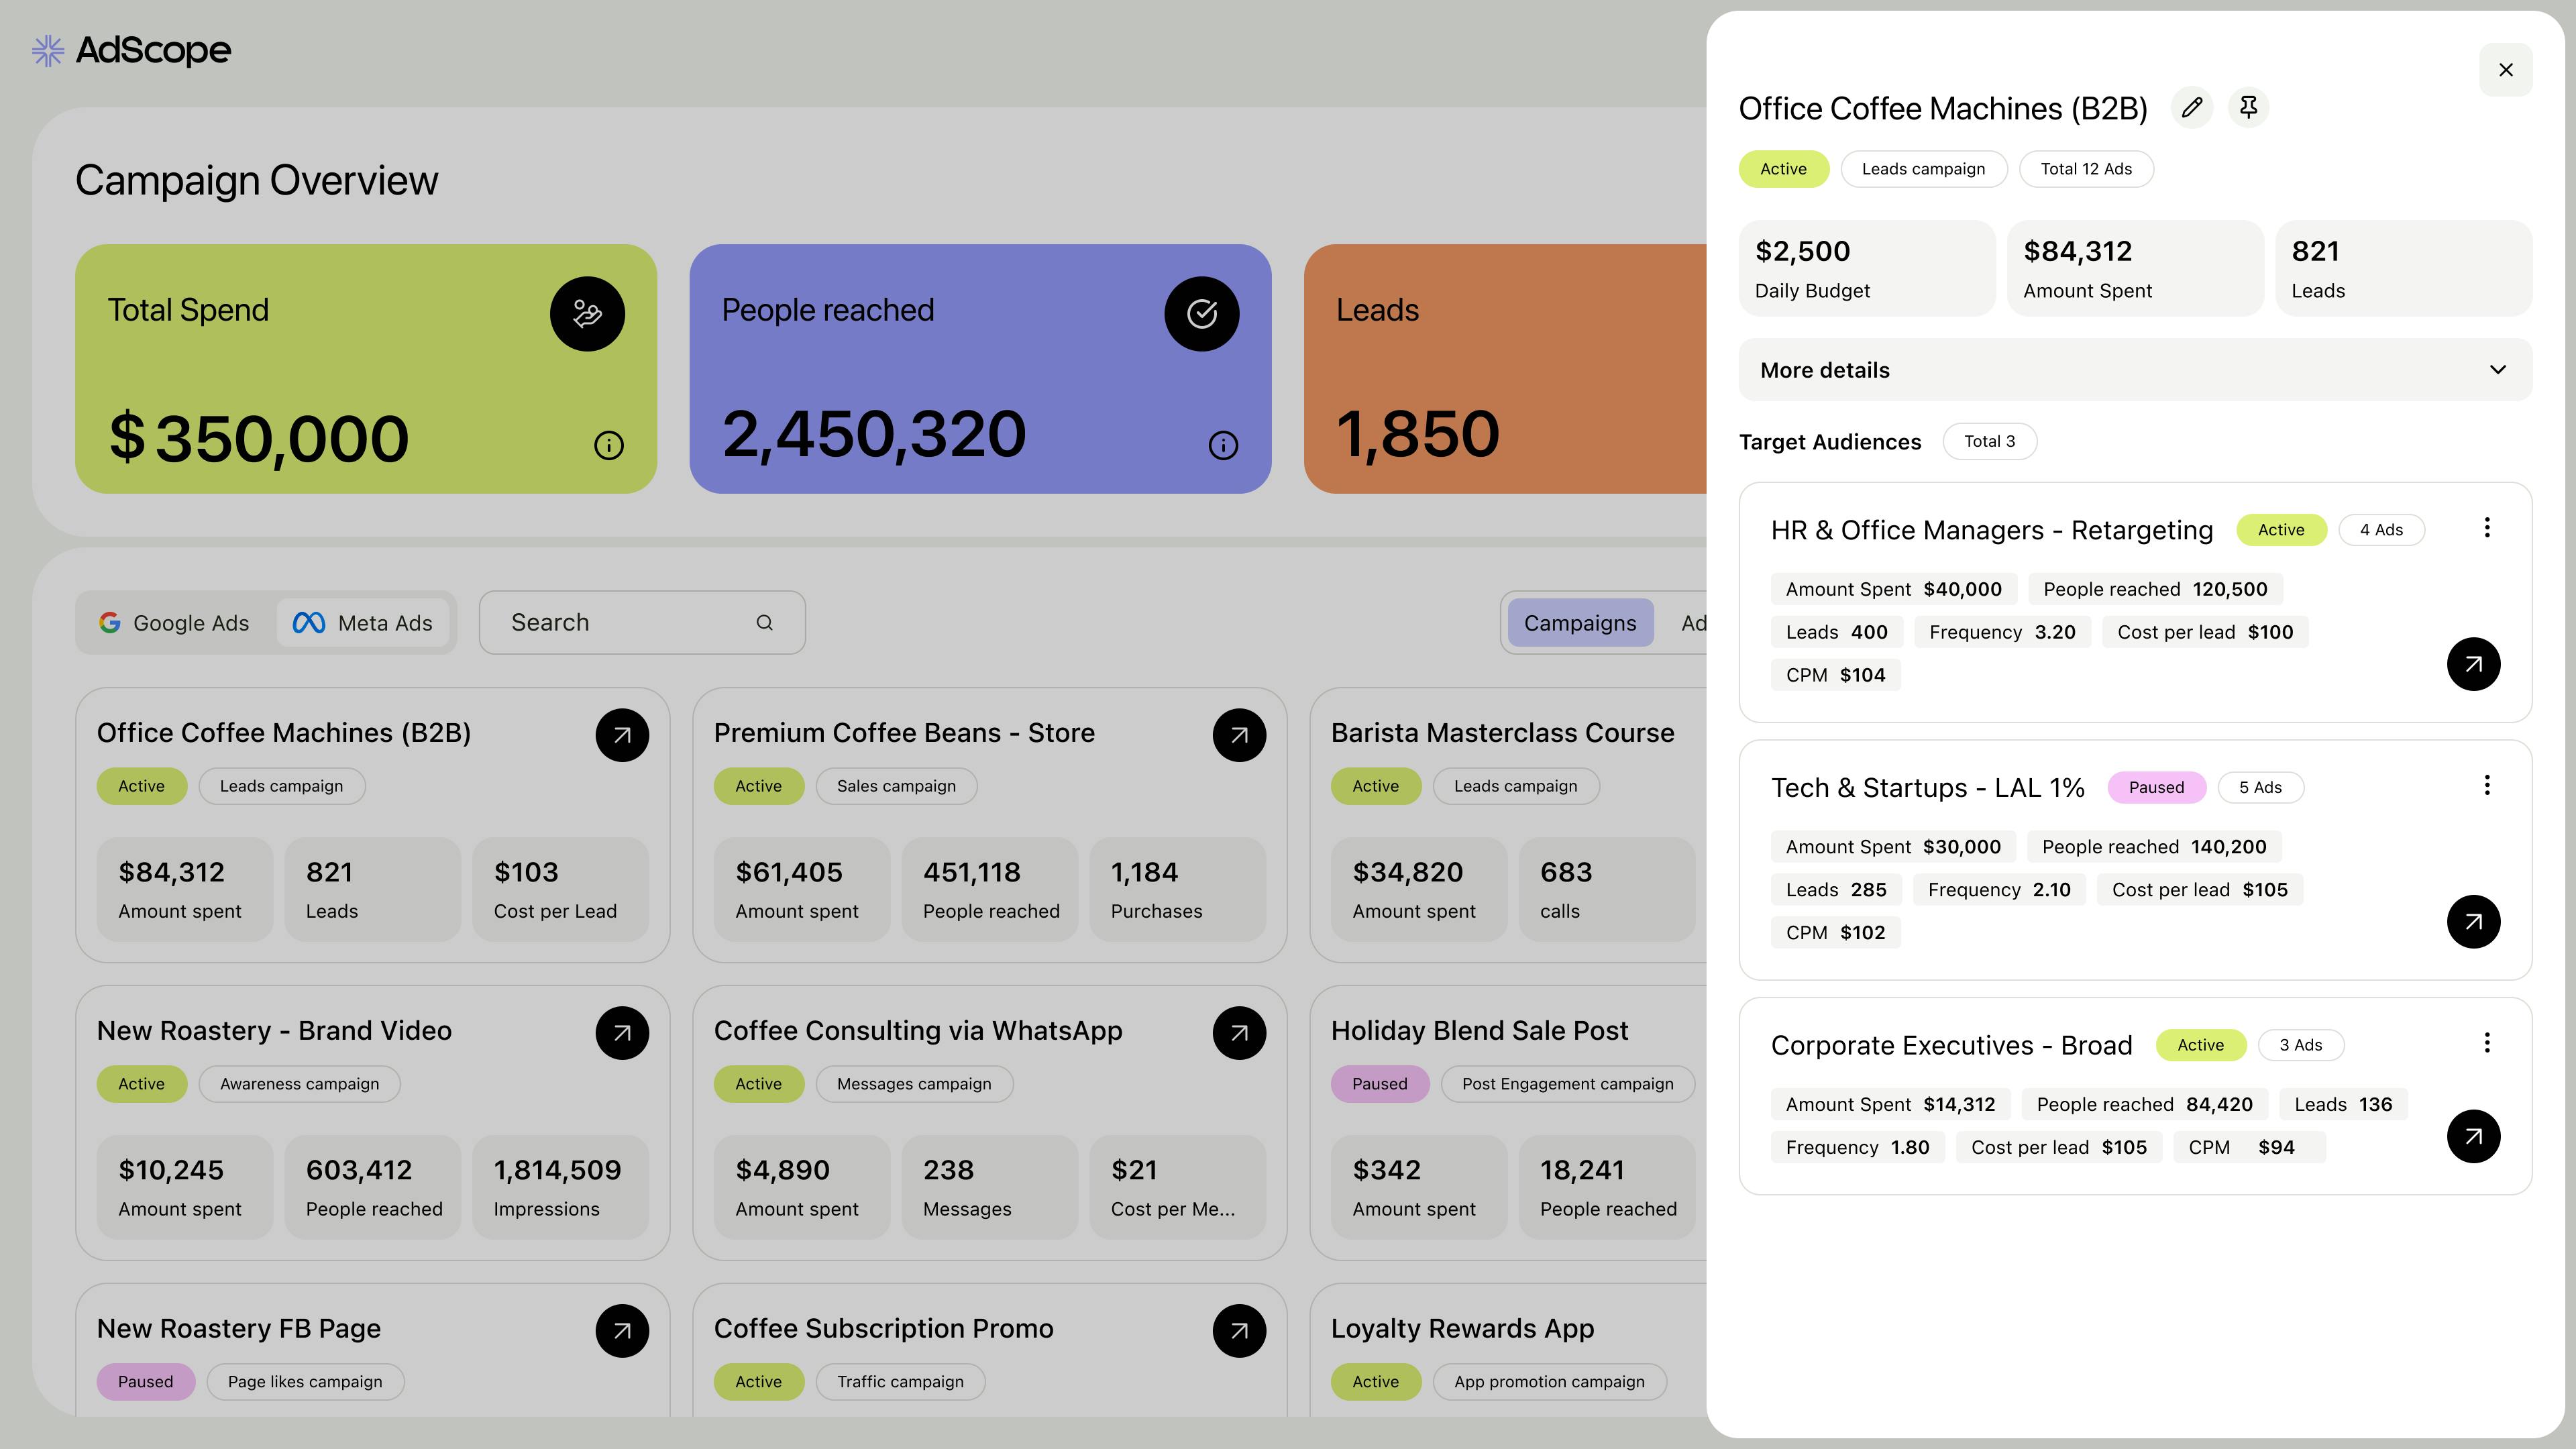Screen dimensions: 2576x1449
Task: Click the Total Spend info icon
Action: click(x=609, y=445)
